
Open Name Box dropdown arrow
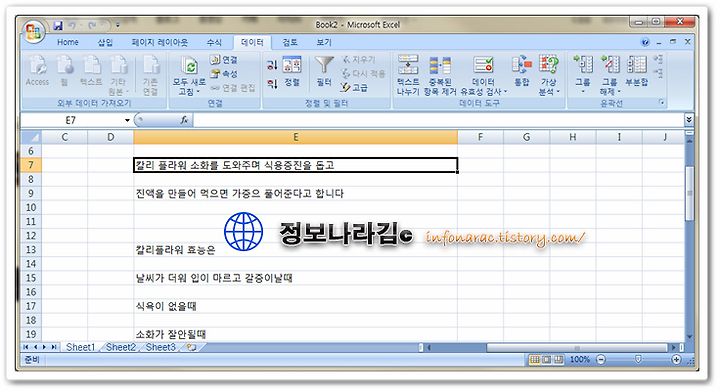[127, 120]
